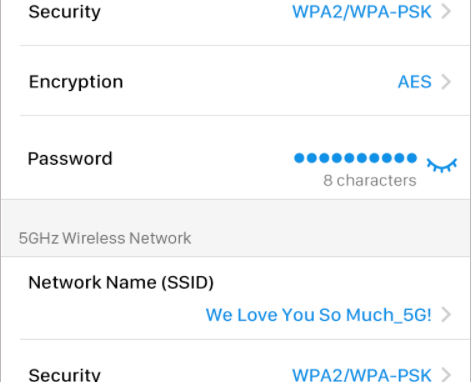
Task: Open Encryption setting row
Action: pyautogui.click(x=236, y=81)
